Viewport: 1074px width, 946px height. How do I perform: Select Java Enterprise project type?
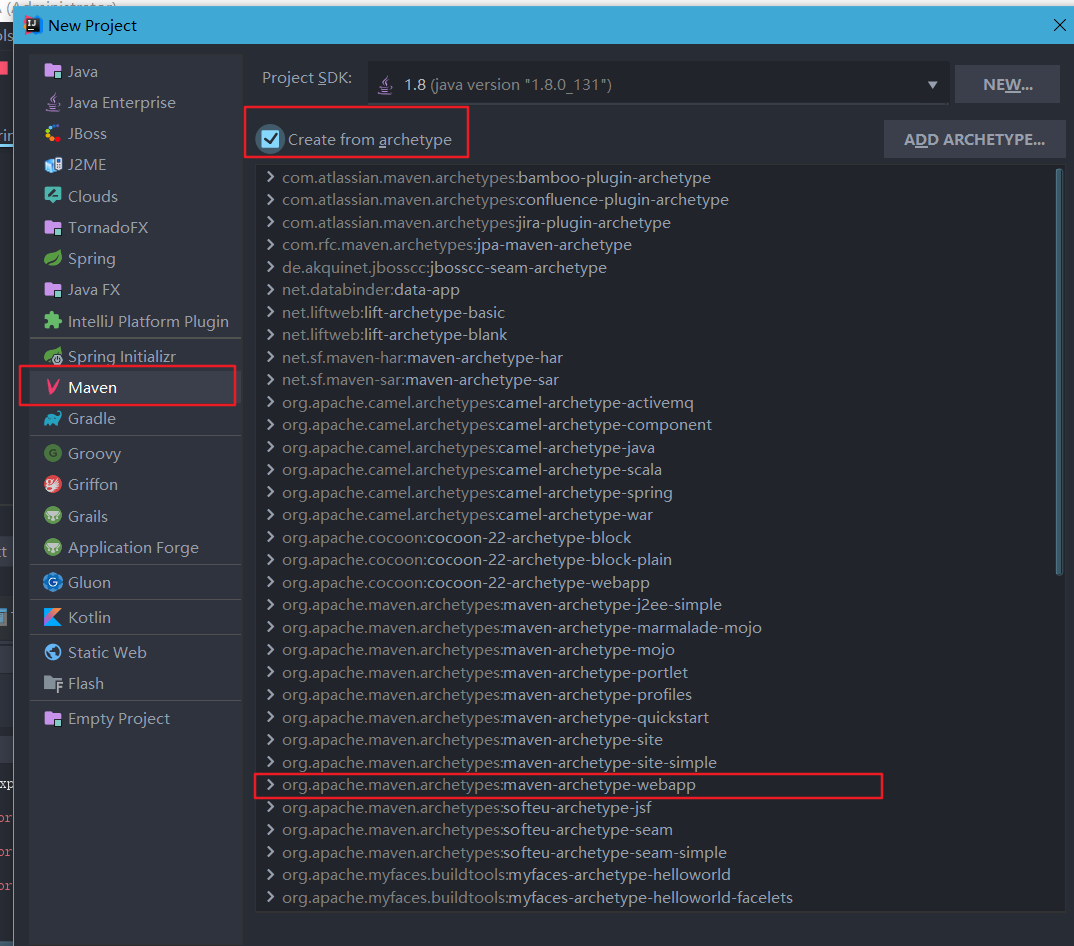tap(136, 103)
